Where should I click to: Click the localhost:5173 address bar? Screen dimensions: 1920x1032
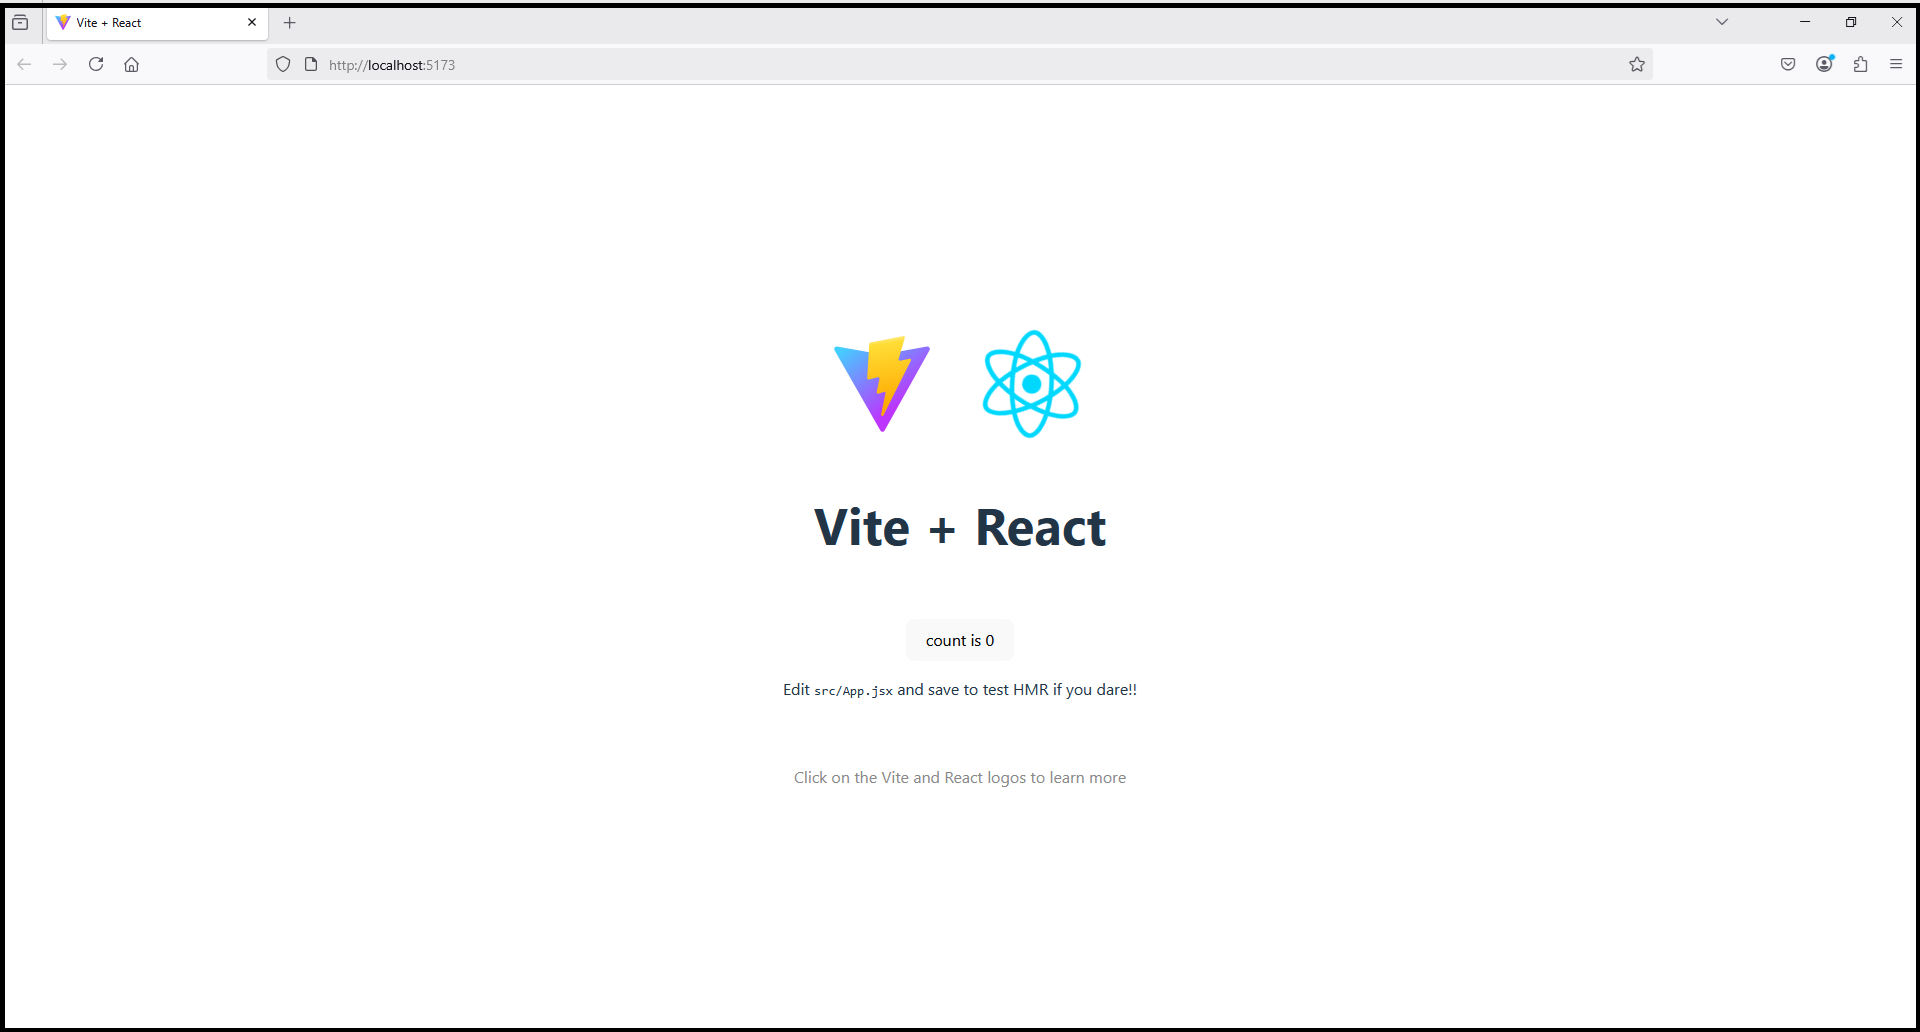point(960,64)
